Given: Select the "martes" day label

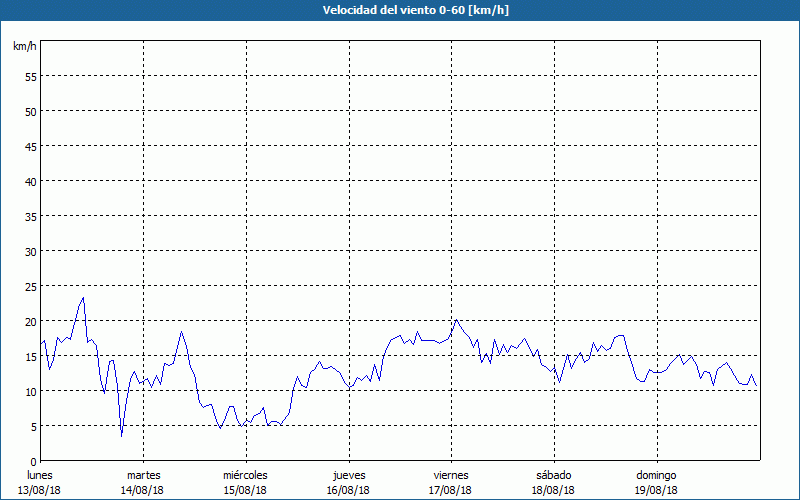Looking at the screenshot, I should tap(143, 475).
